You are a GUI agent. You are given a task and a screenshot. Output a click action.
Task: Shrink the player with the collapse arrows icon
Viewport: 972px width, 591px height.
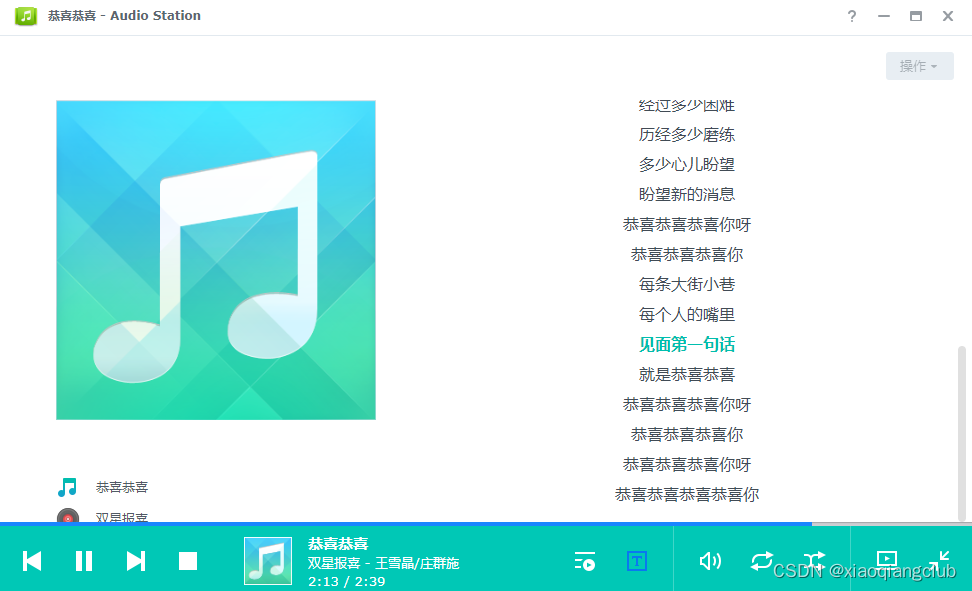point(940,561)
